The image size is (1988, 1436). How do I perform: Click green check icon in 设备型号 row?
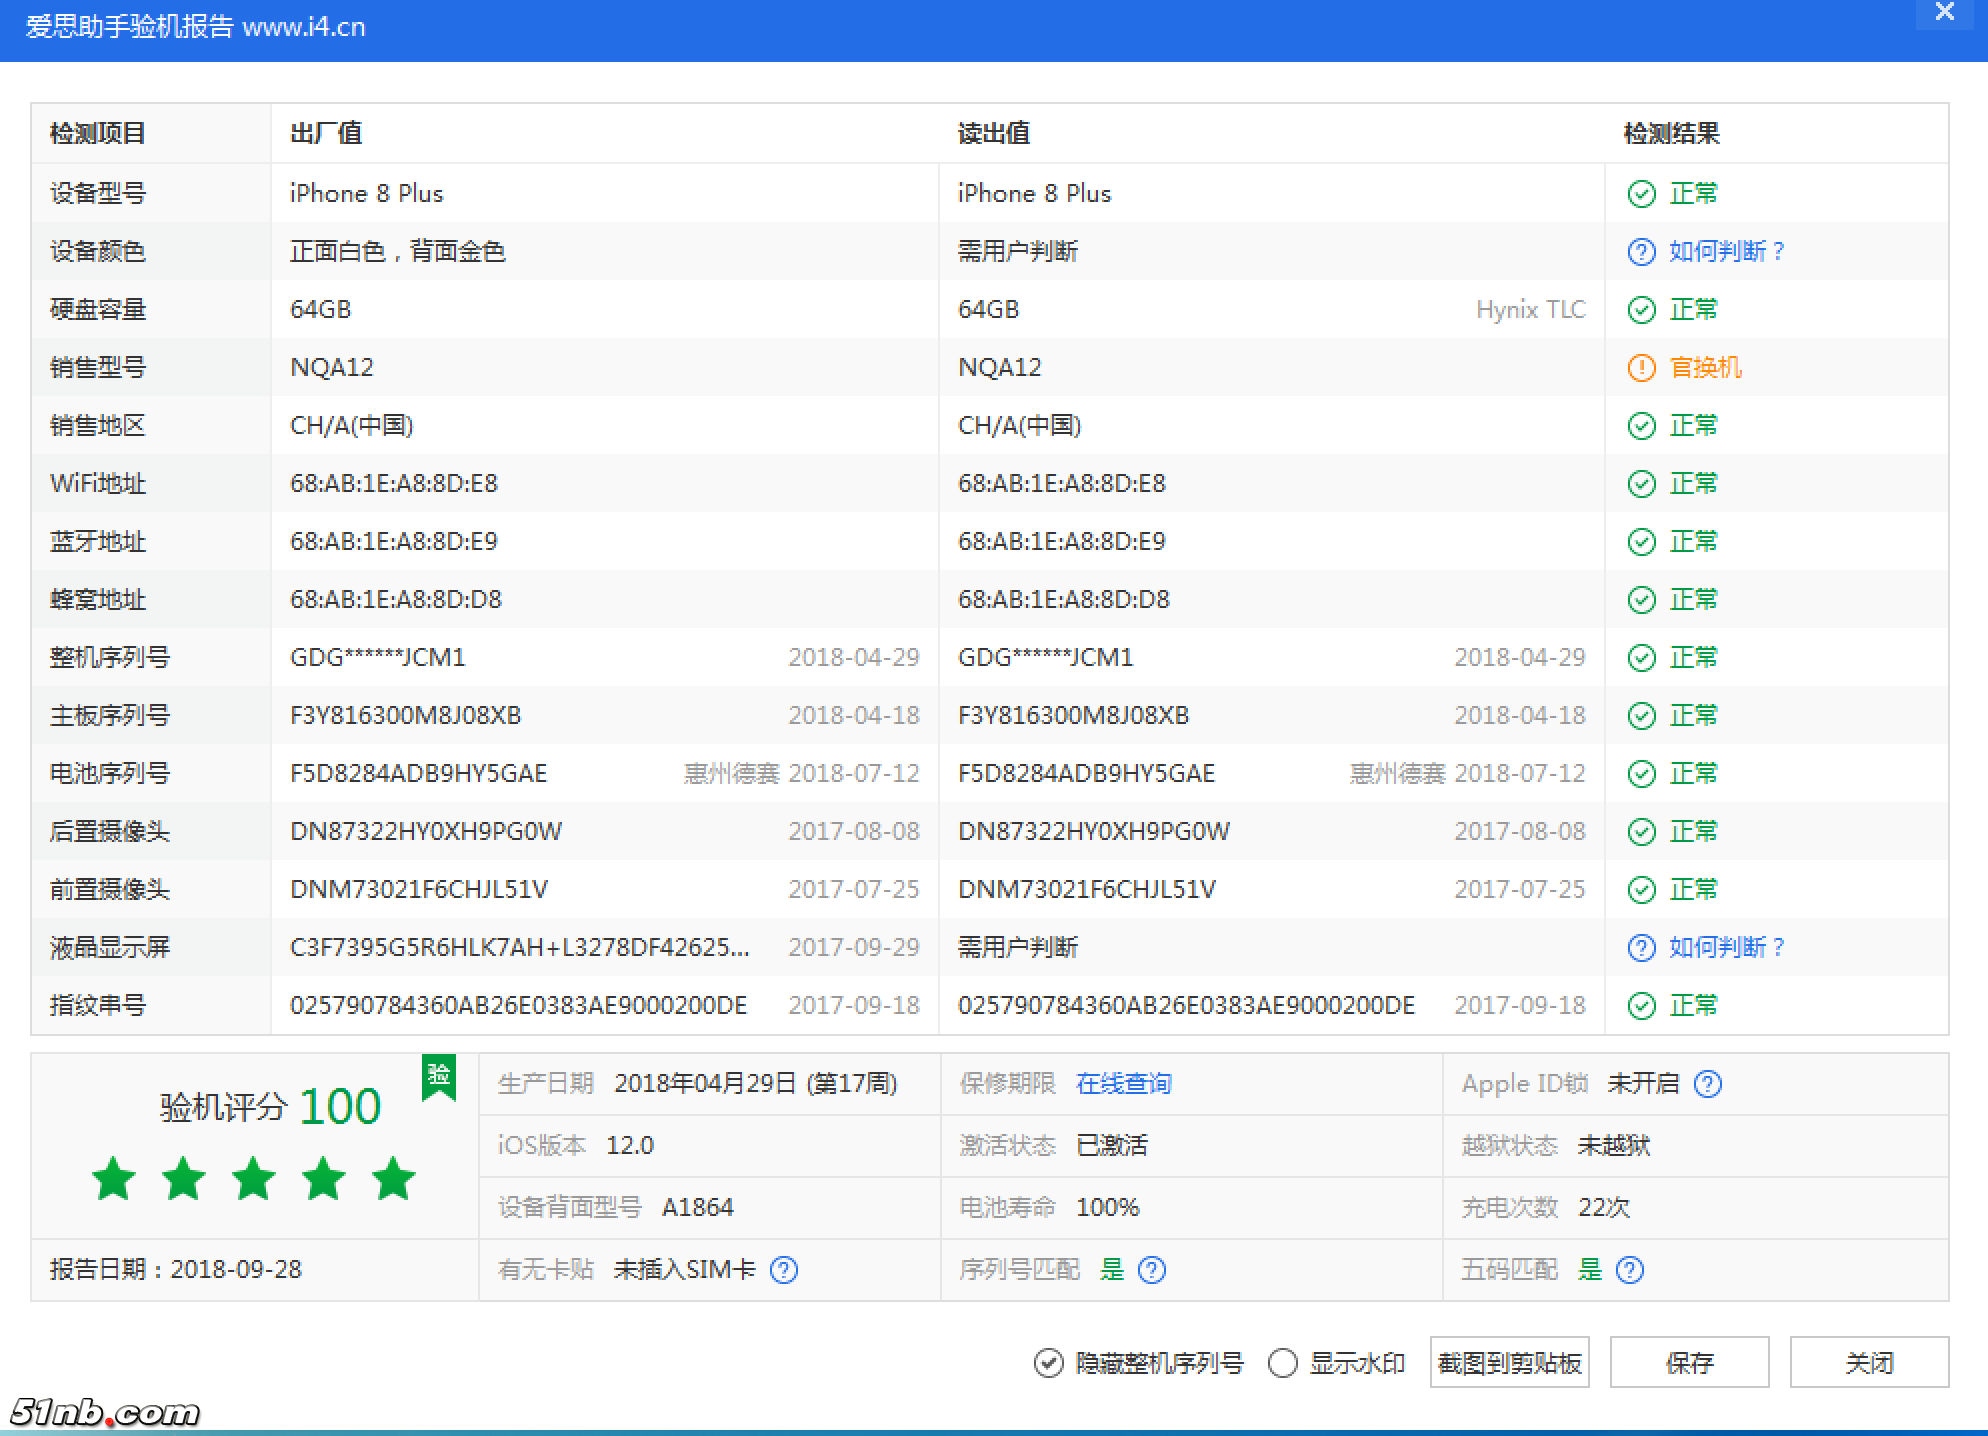coord(1641,194)
